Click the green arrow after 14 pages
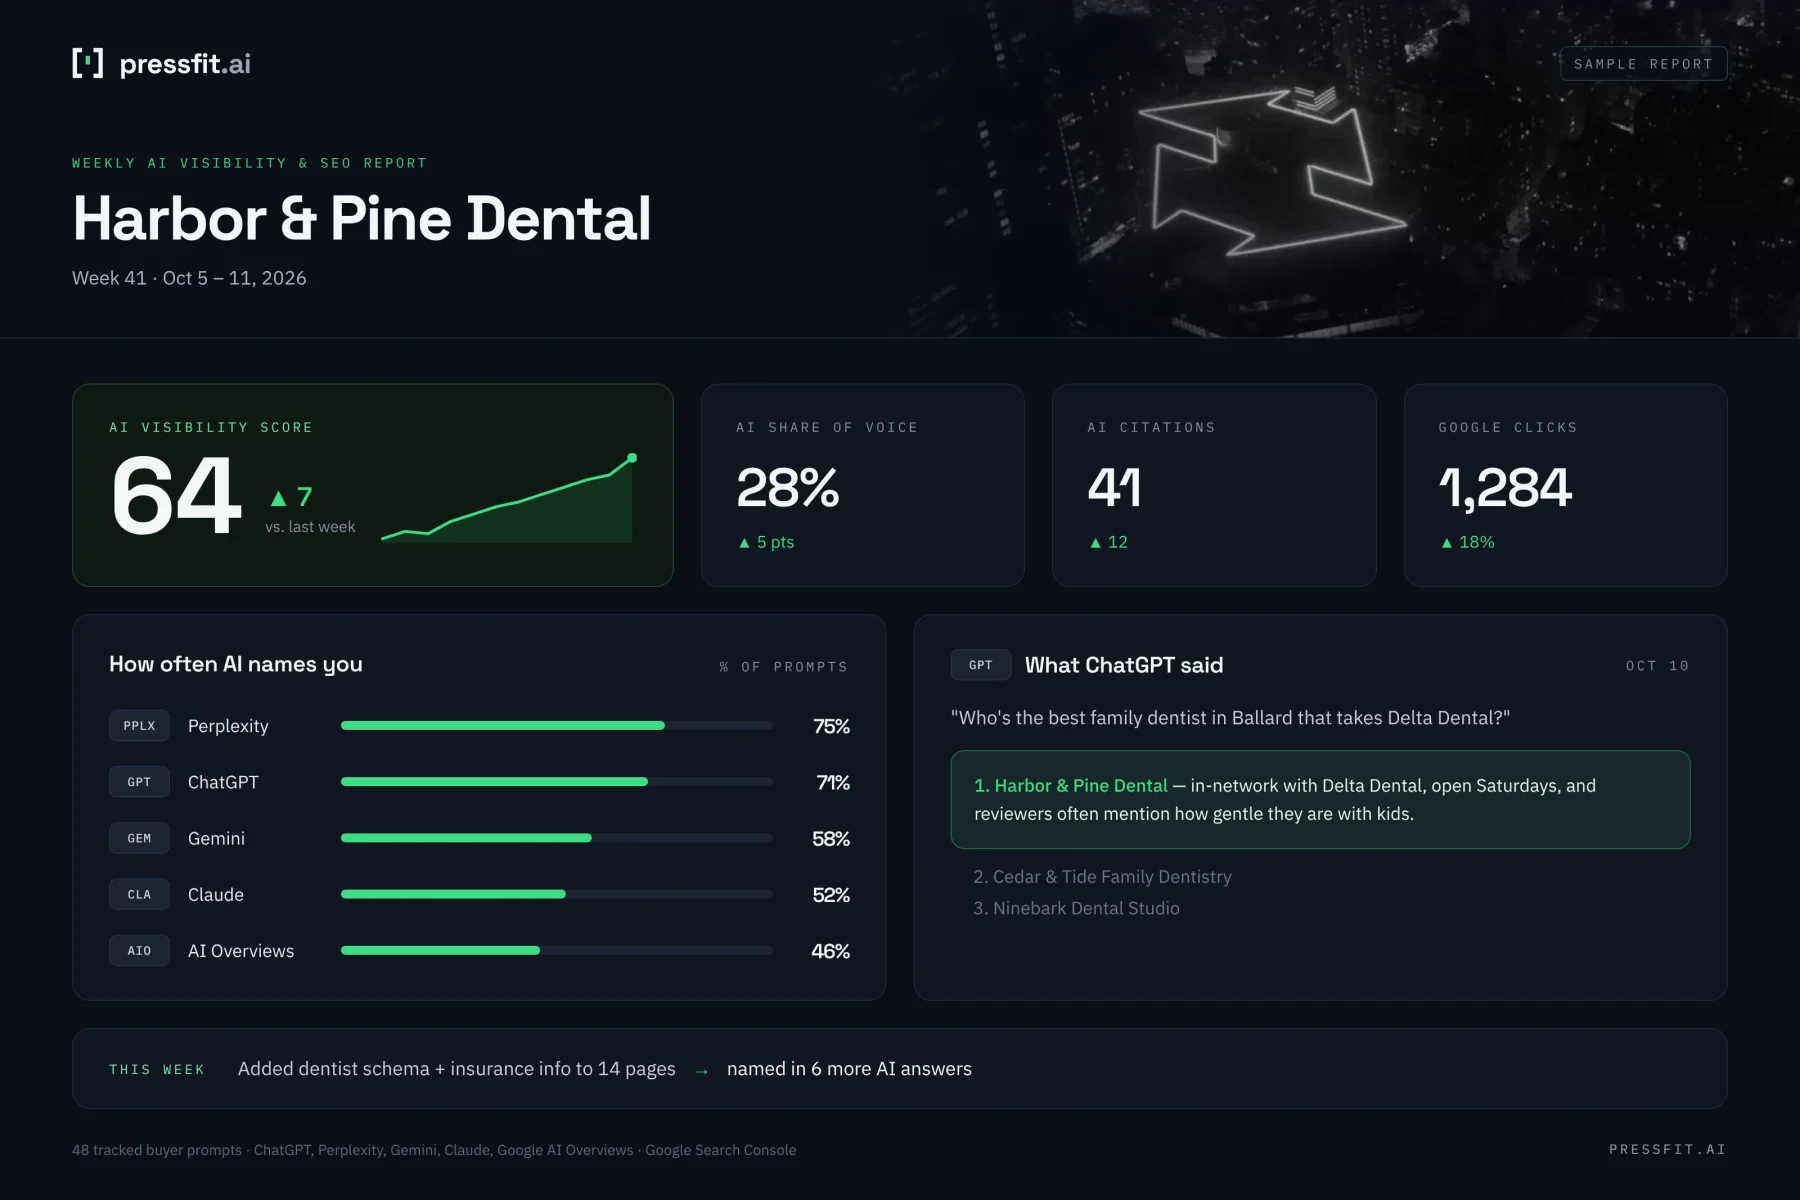This screenshot has height=1200, width=1800. [x=702, y=1071]
